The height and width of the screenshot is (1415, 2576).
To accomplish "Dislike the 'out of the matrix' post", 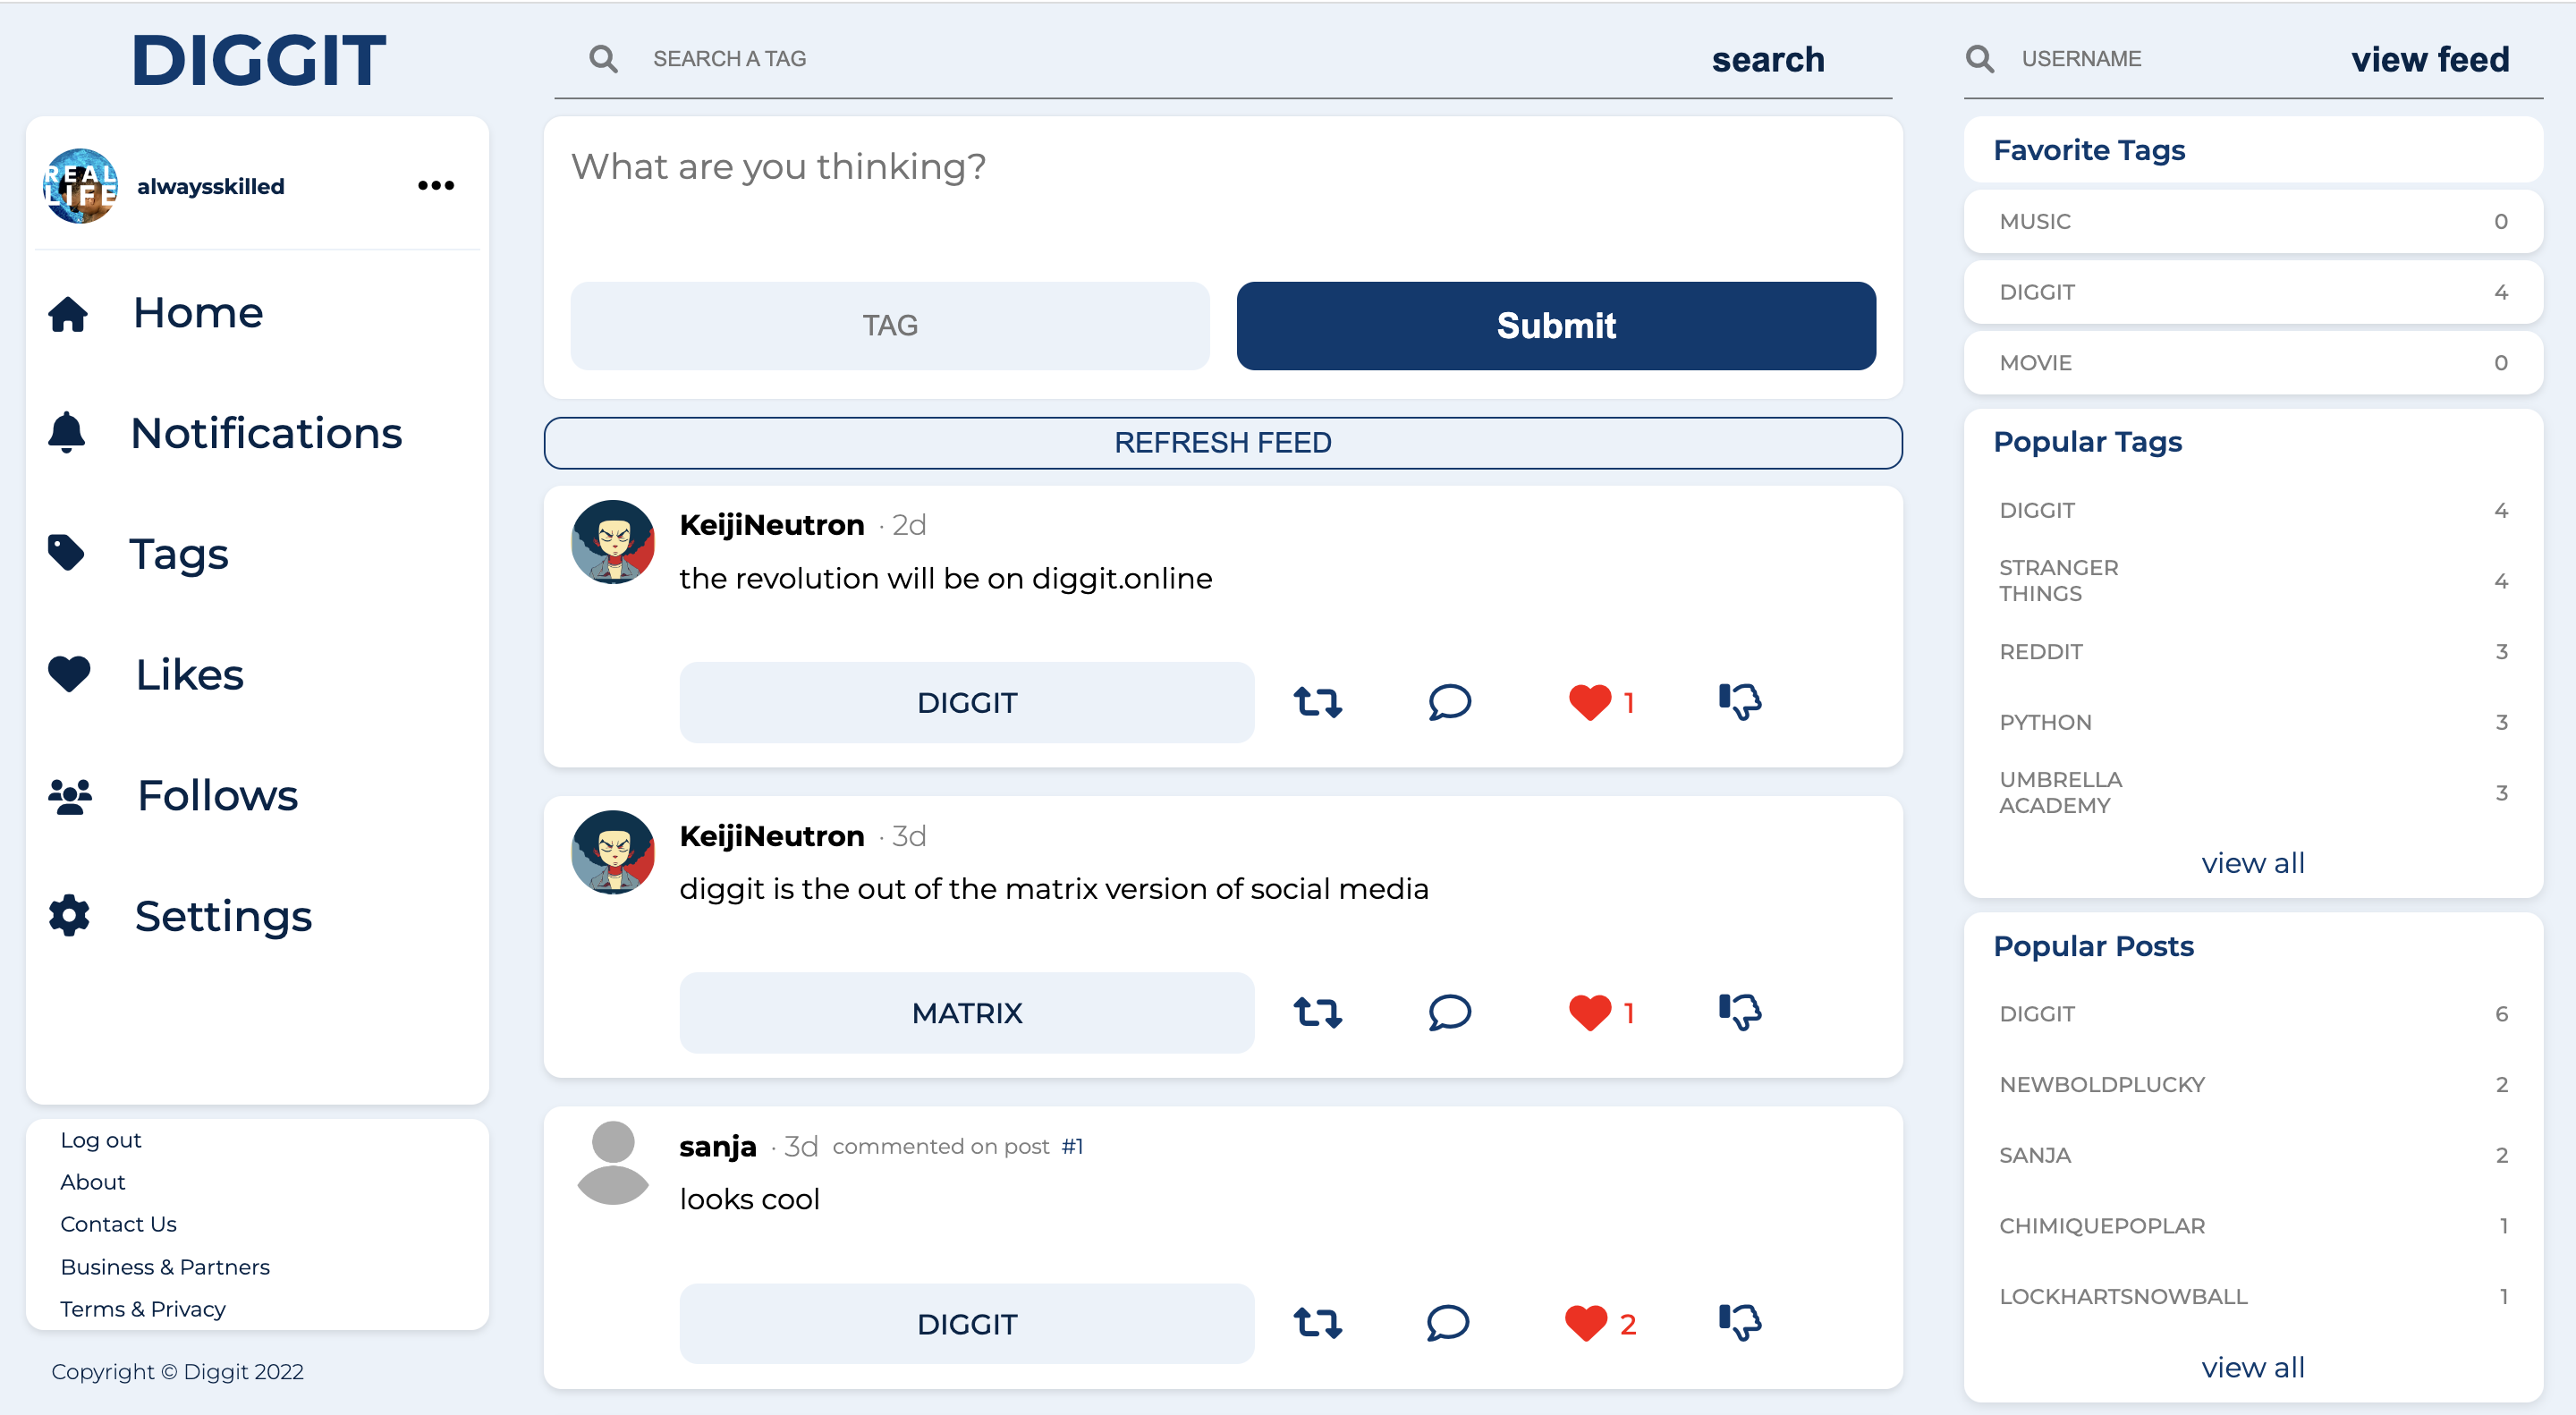I will tap(1740, 1012).
